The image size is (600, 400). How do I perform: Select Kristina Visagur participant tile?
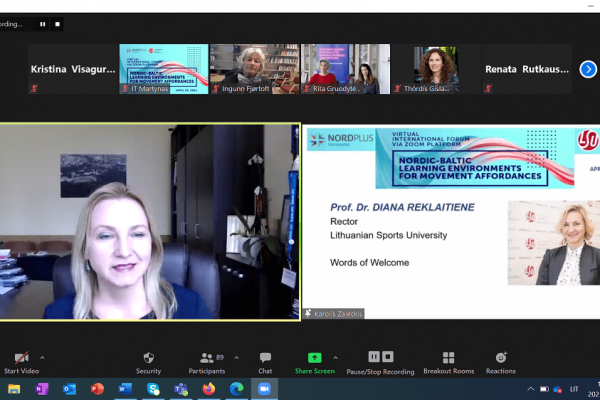[73, 69]
